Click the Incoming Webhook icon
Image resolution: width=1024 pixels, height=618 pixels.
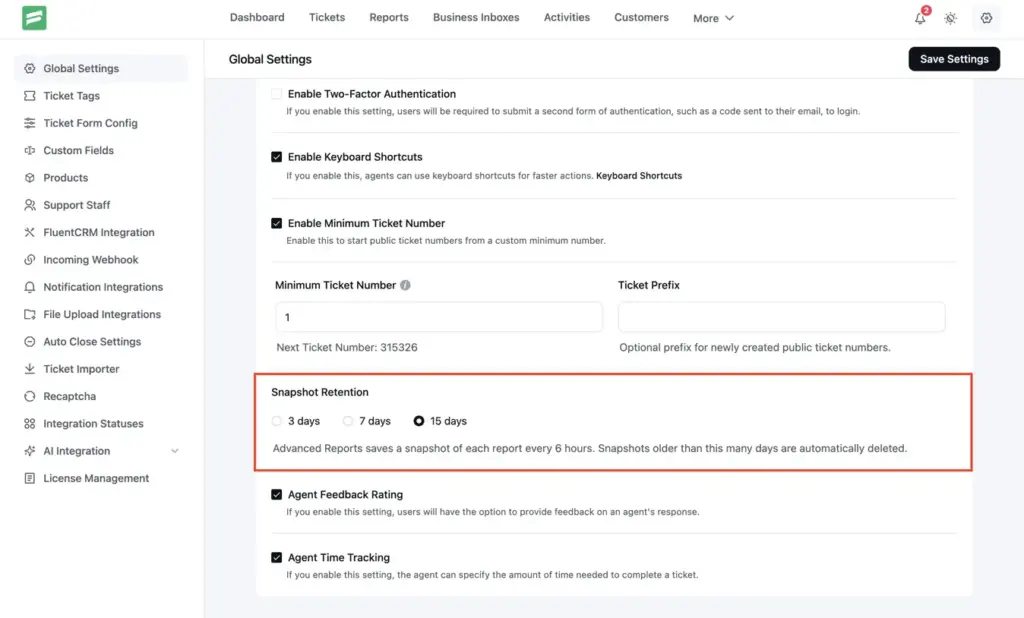pyautogui.click(x=29, y=259)
